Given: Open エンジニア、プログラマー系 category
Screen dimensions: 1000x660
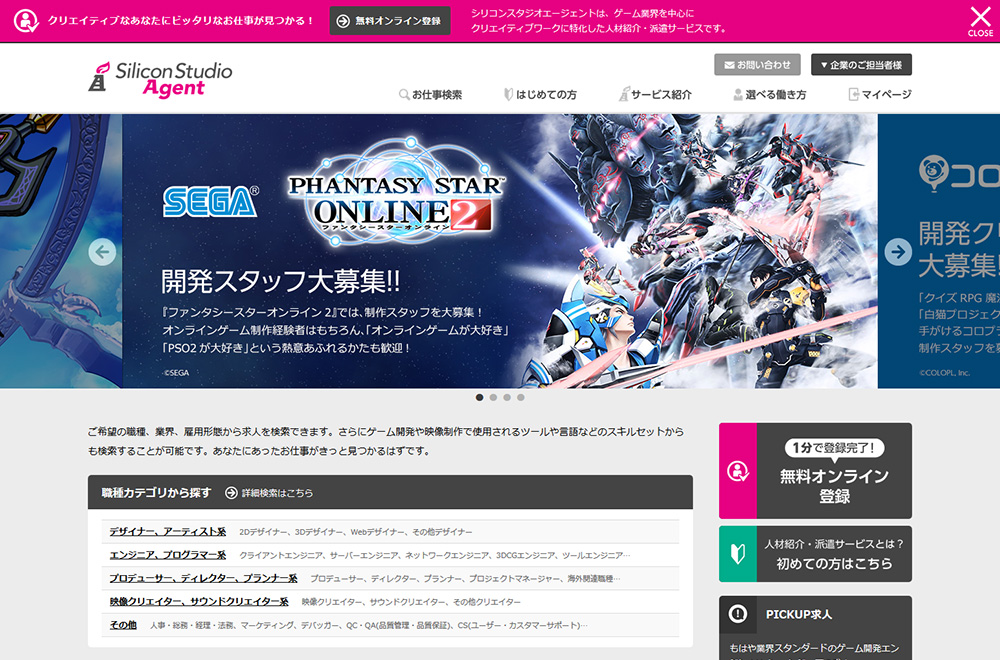Looking at the screenshot, I should coord(167,555).
